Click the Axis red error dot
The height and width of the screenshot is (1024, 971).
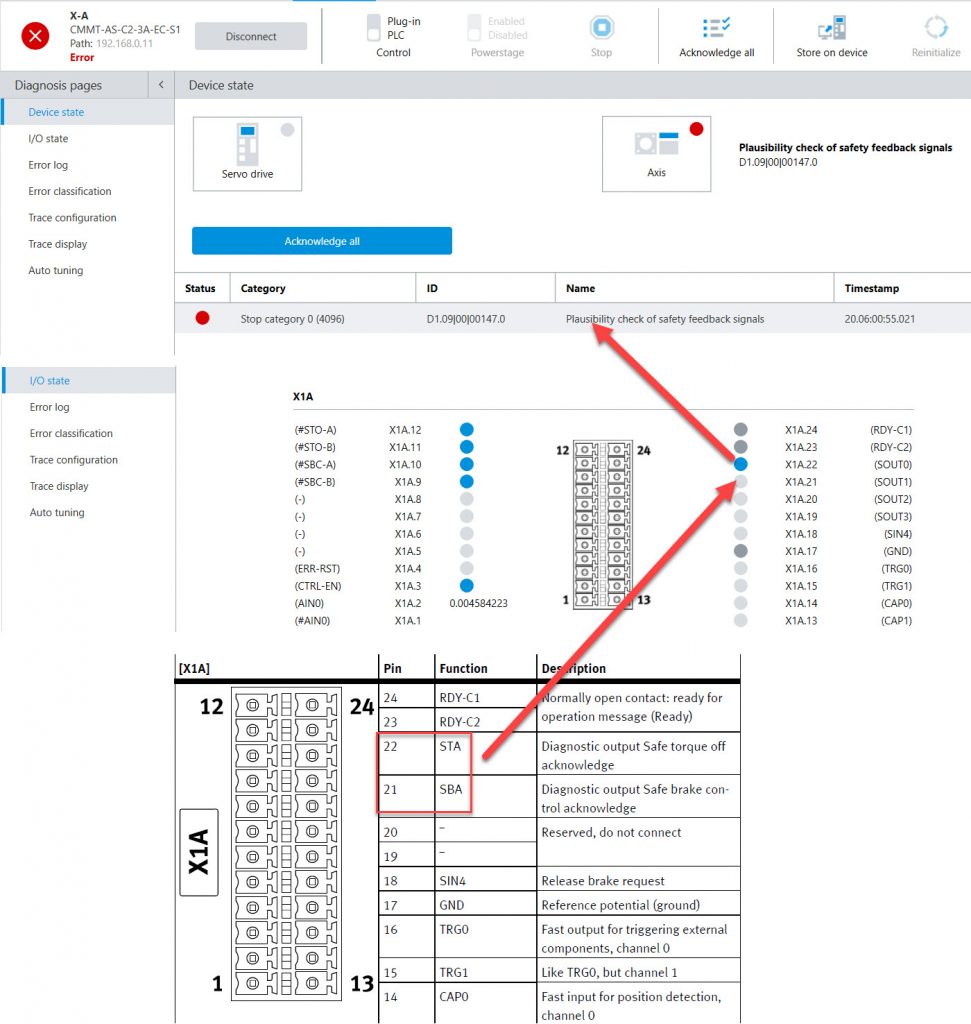(696, 129)
